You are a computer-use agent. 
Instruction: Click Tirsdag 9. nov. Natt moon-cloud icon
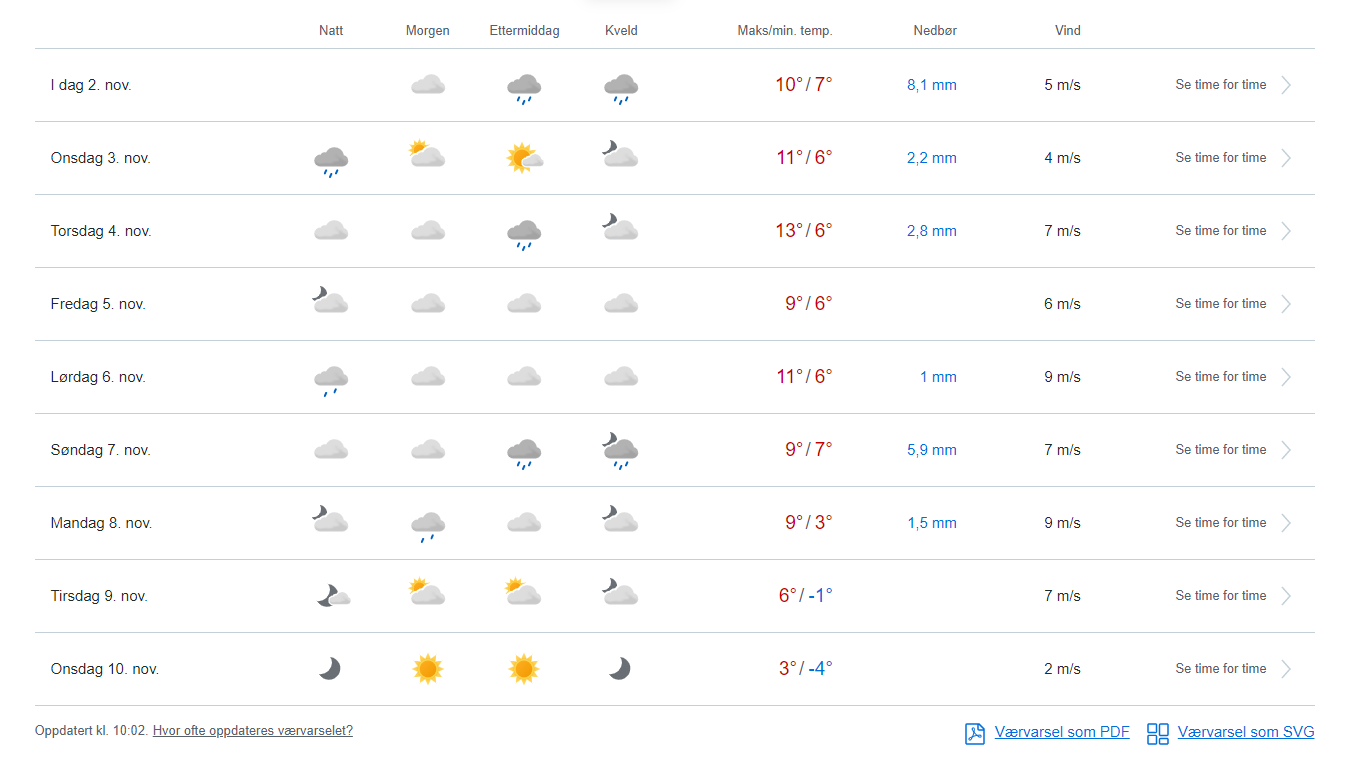point(333,596)
